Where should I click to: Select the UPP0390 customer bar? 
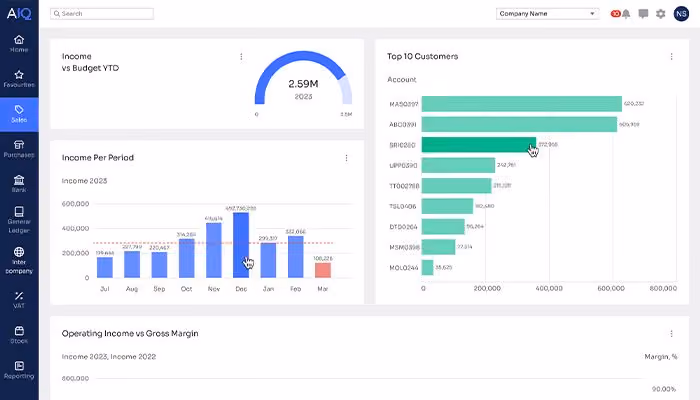[458, 165]
